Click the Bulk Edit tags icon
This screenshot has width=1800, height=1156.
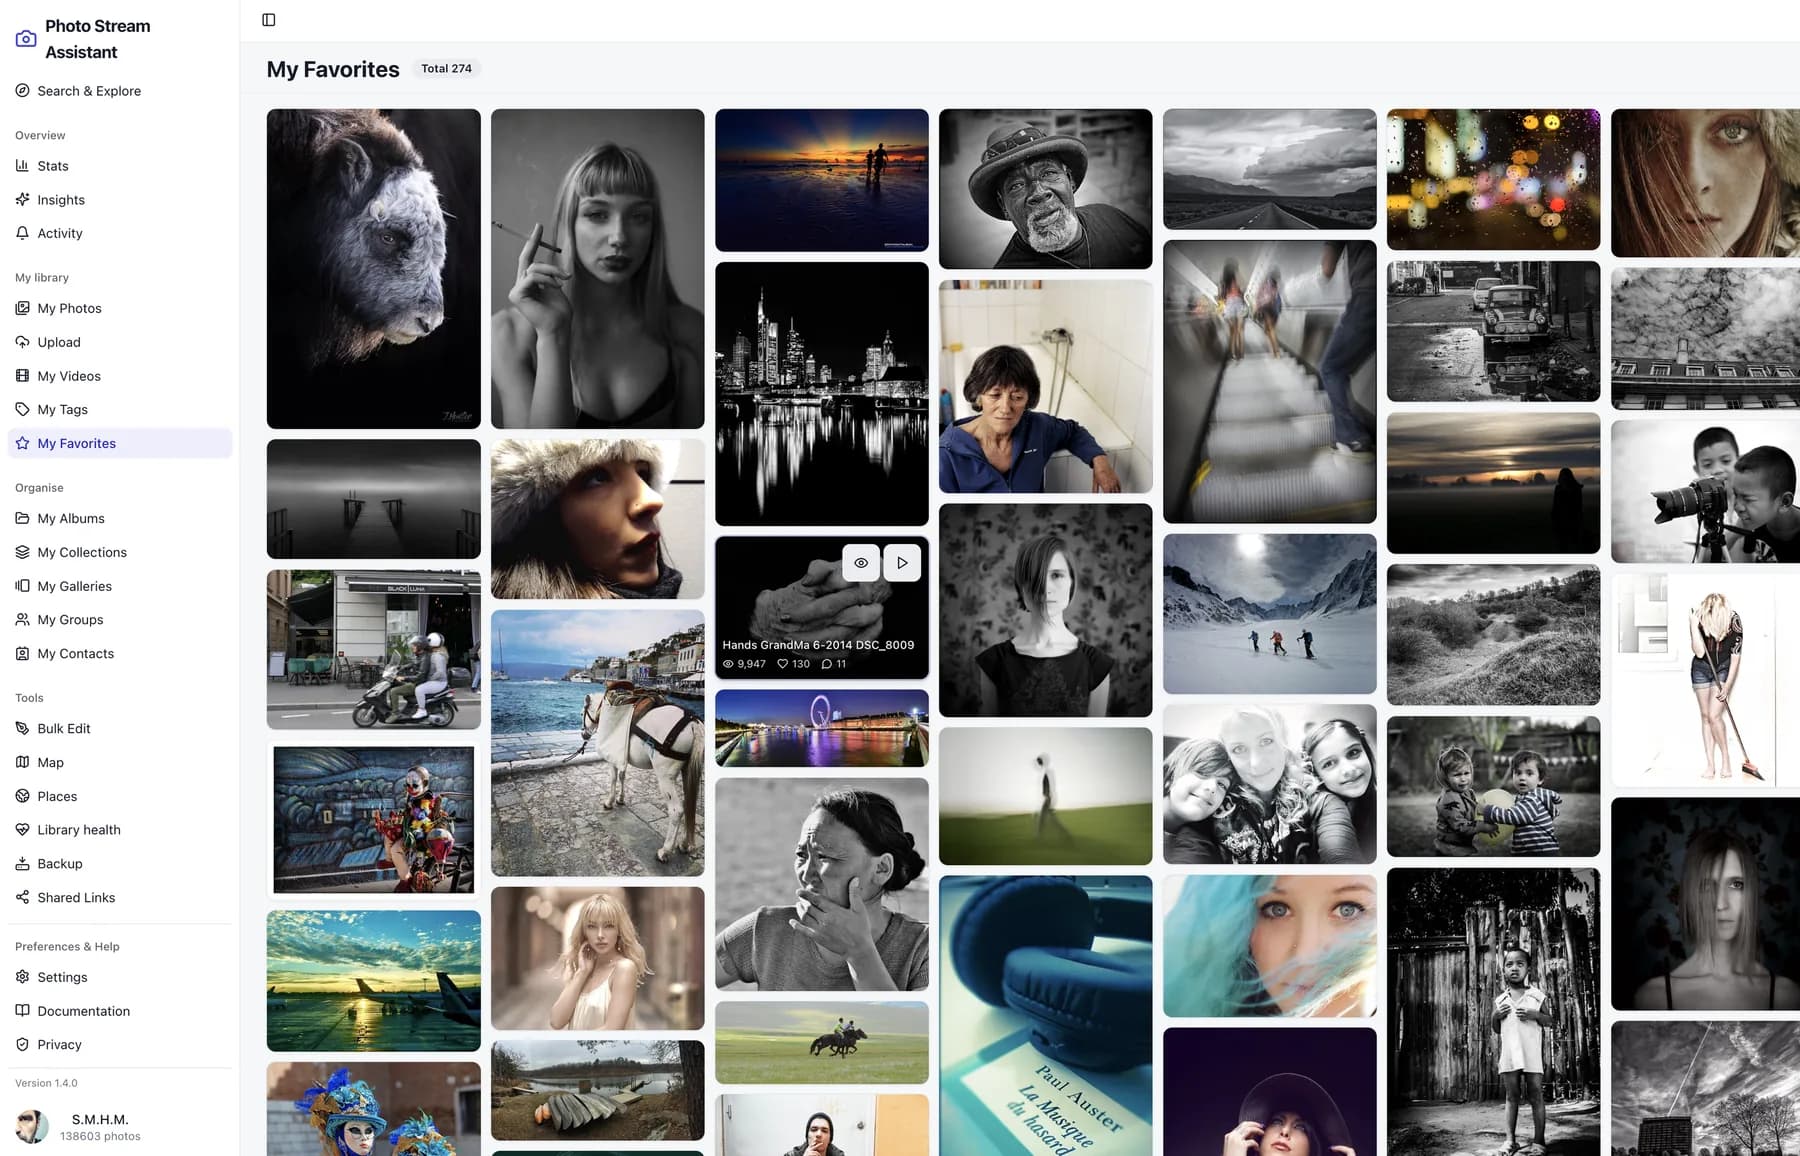pos(22,728)
